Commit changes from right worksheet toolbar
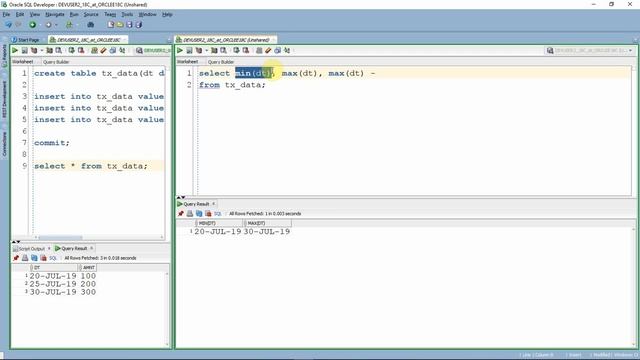 pos(236,50)
